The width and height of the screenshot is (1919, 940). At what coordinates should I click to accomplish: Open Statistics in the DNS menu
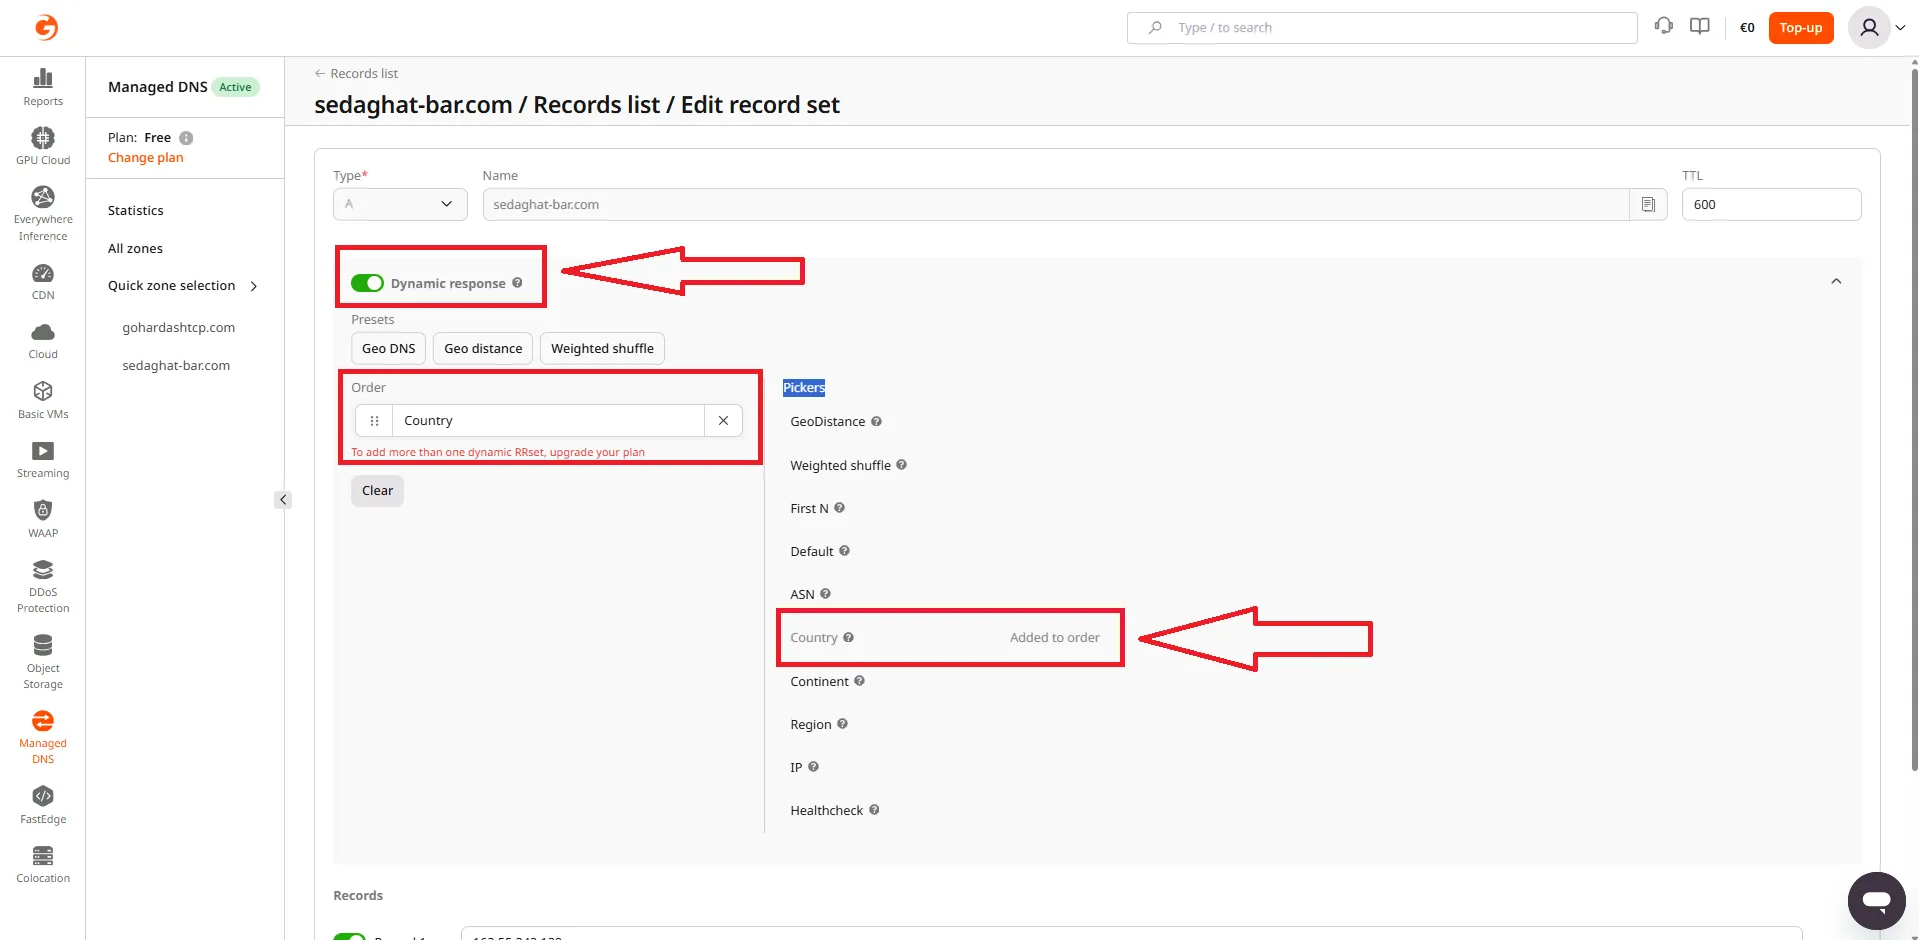[x=136, y=211]
